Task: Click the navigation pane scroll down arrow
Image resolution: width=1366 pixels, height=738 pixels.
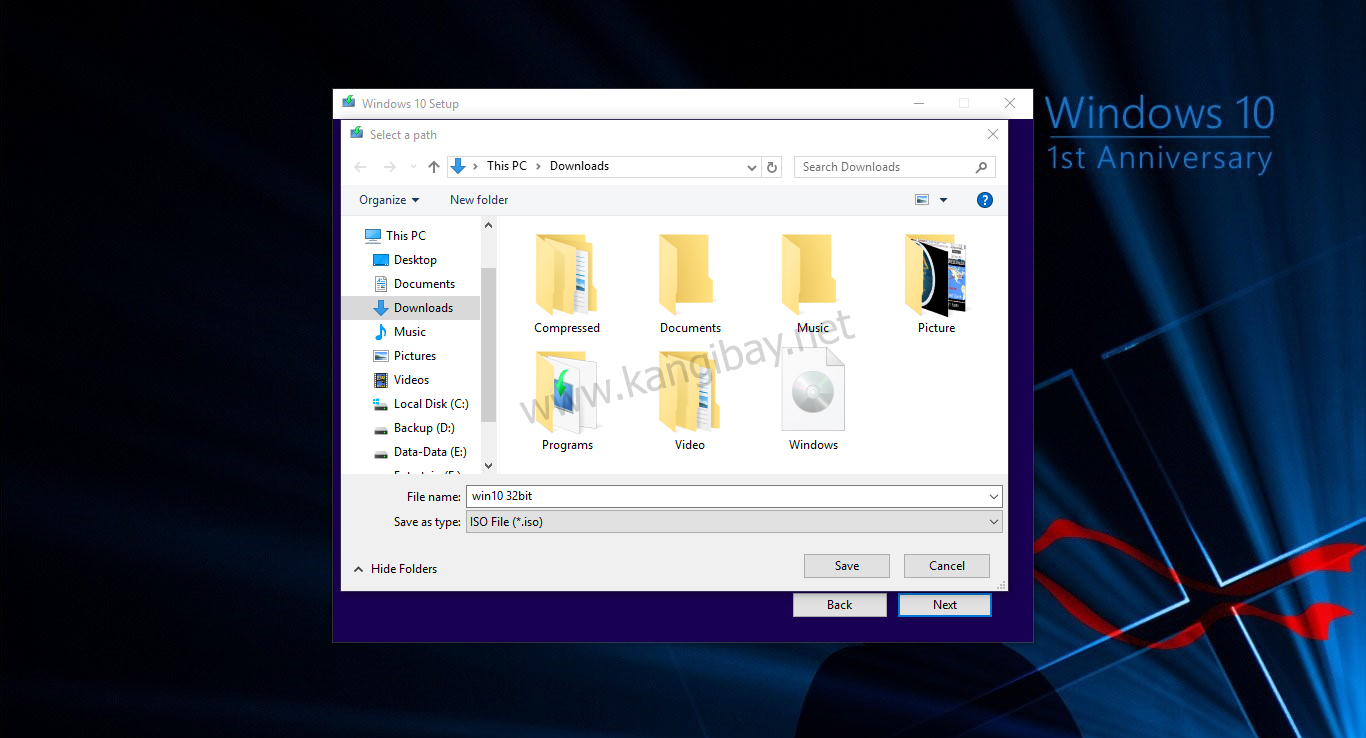Action: 489,465
